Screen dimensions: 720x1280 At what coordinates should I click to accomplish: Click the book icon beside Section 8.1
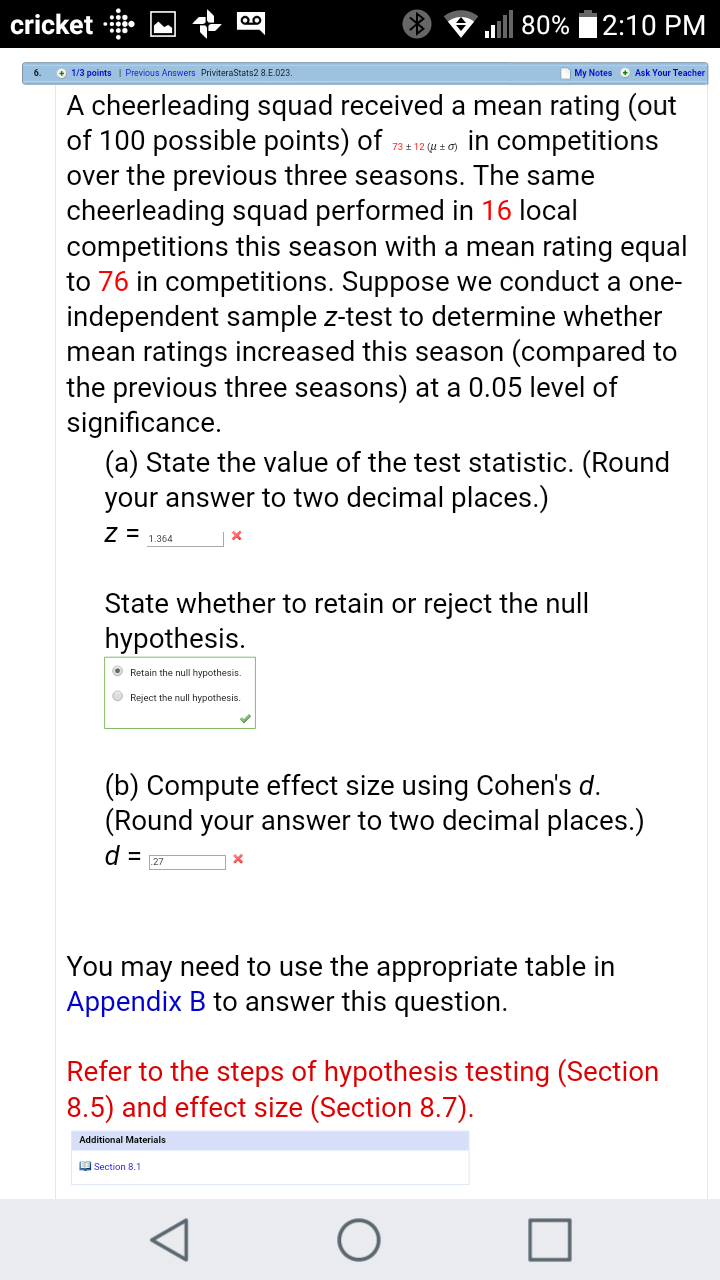pyautogui.click(x=85, y=1167)
